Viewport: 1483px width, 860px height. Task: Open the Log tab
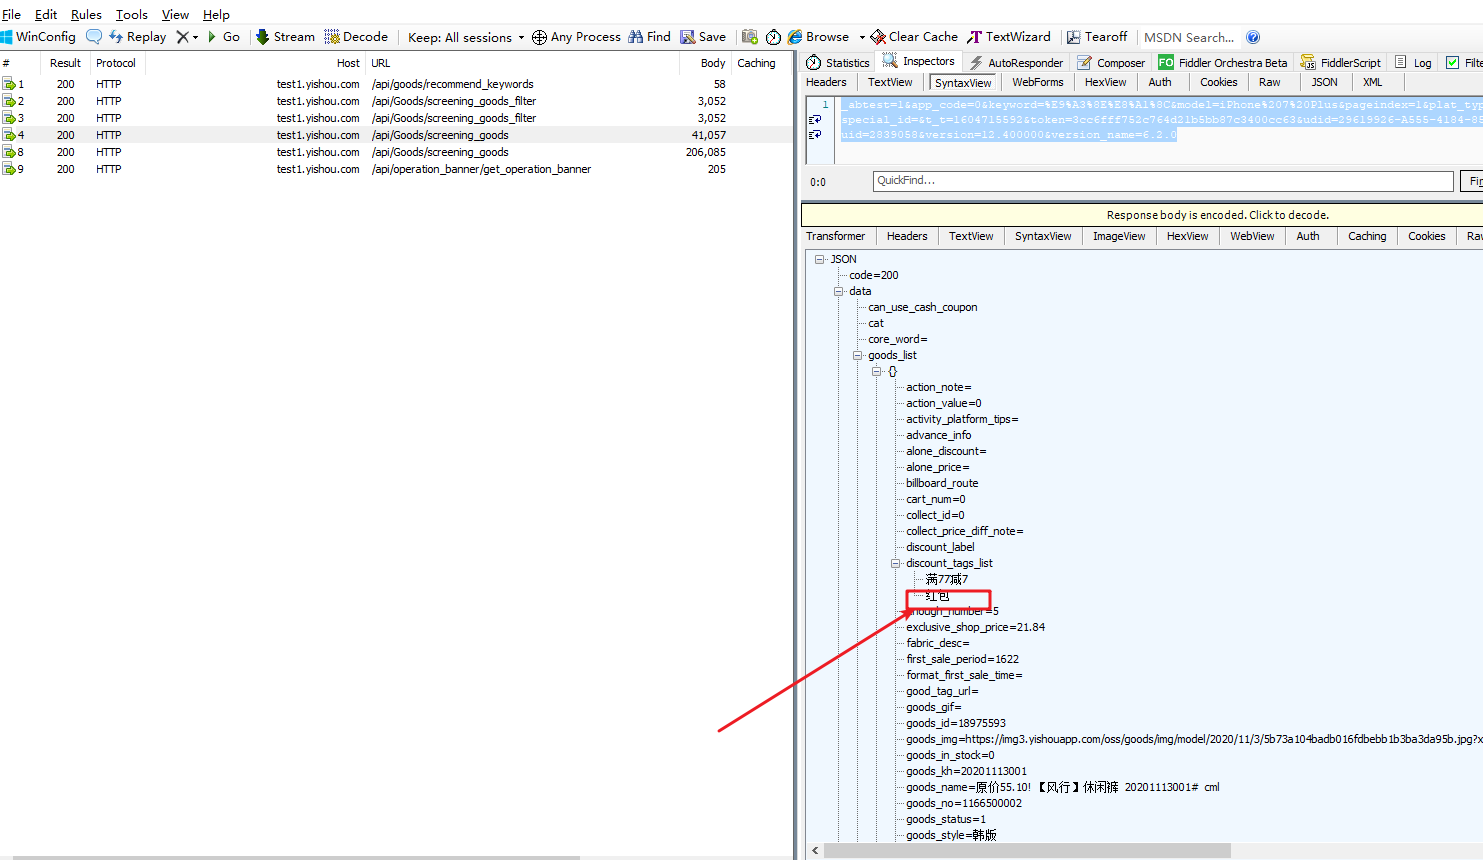pyautogui.click(x=1413, y=62)
